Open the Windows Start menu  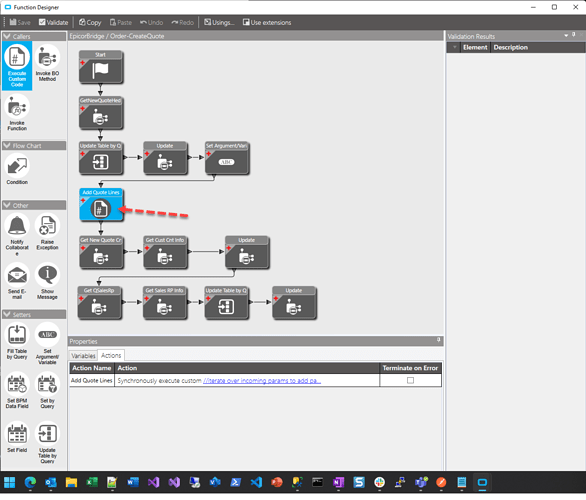tap(10, 482)
